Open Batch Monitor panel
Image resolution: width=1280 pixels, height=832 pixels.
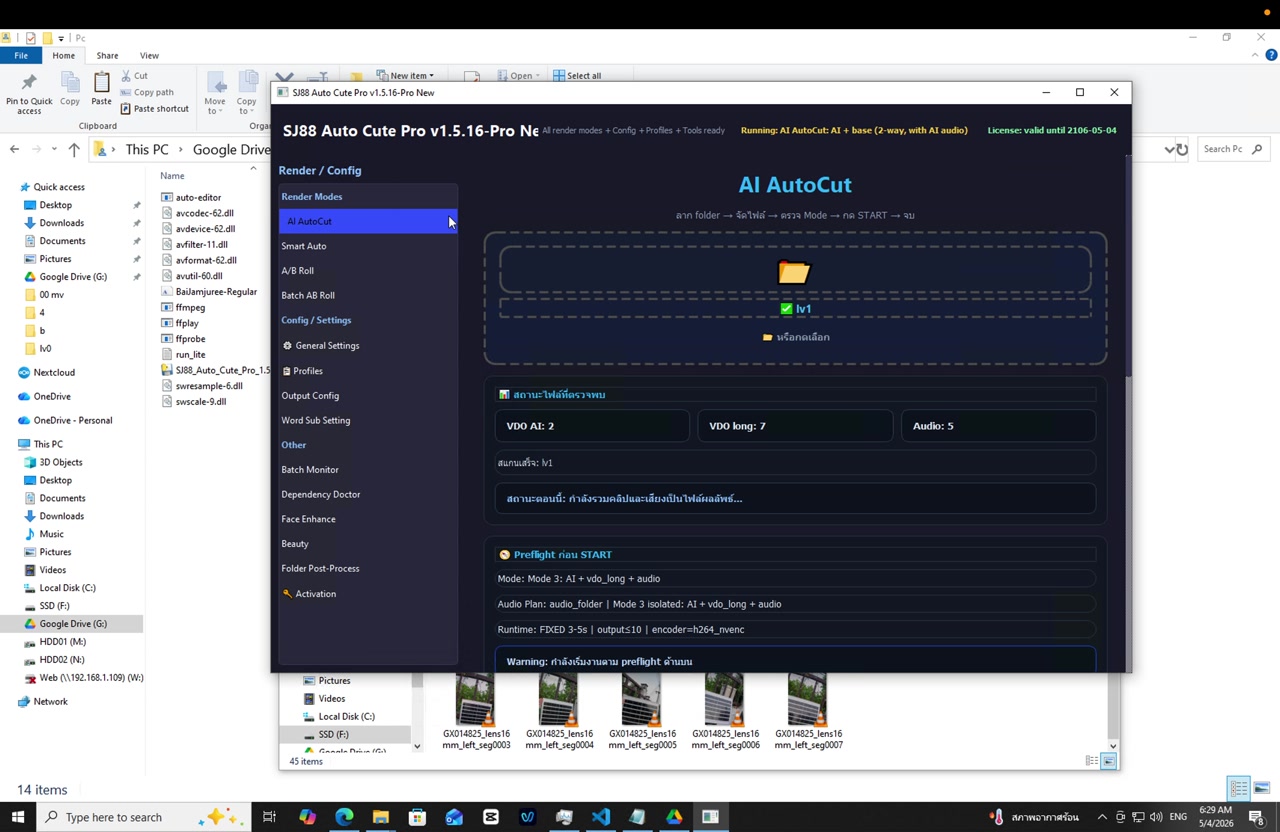368,470
